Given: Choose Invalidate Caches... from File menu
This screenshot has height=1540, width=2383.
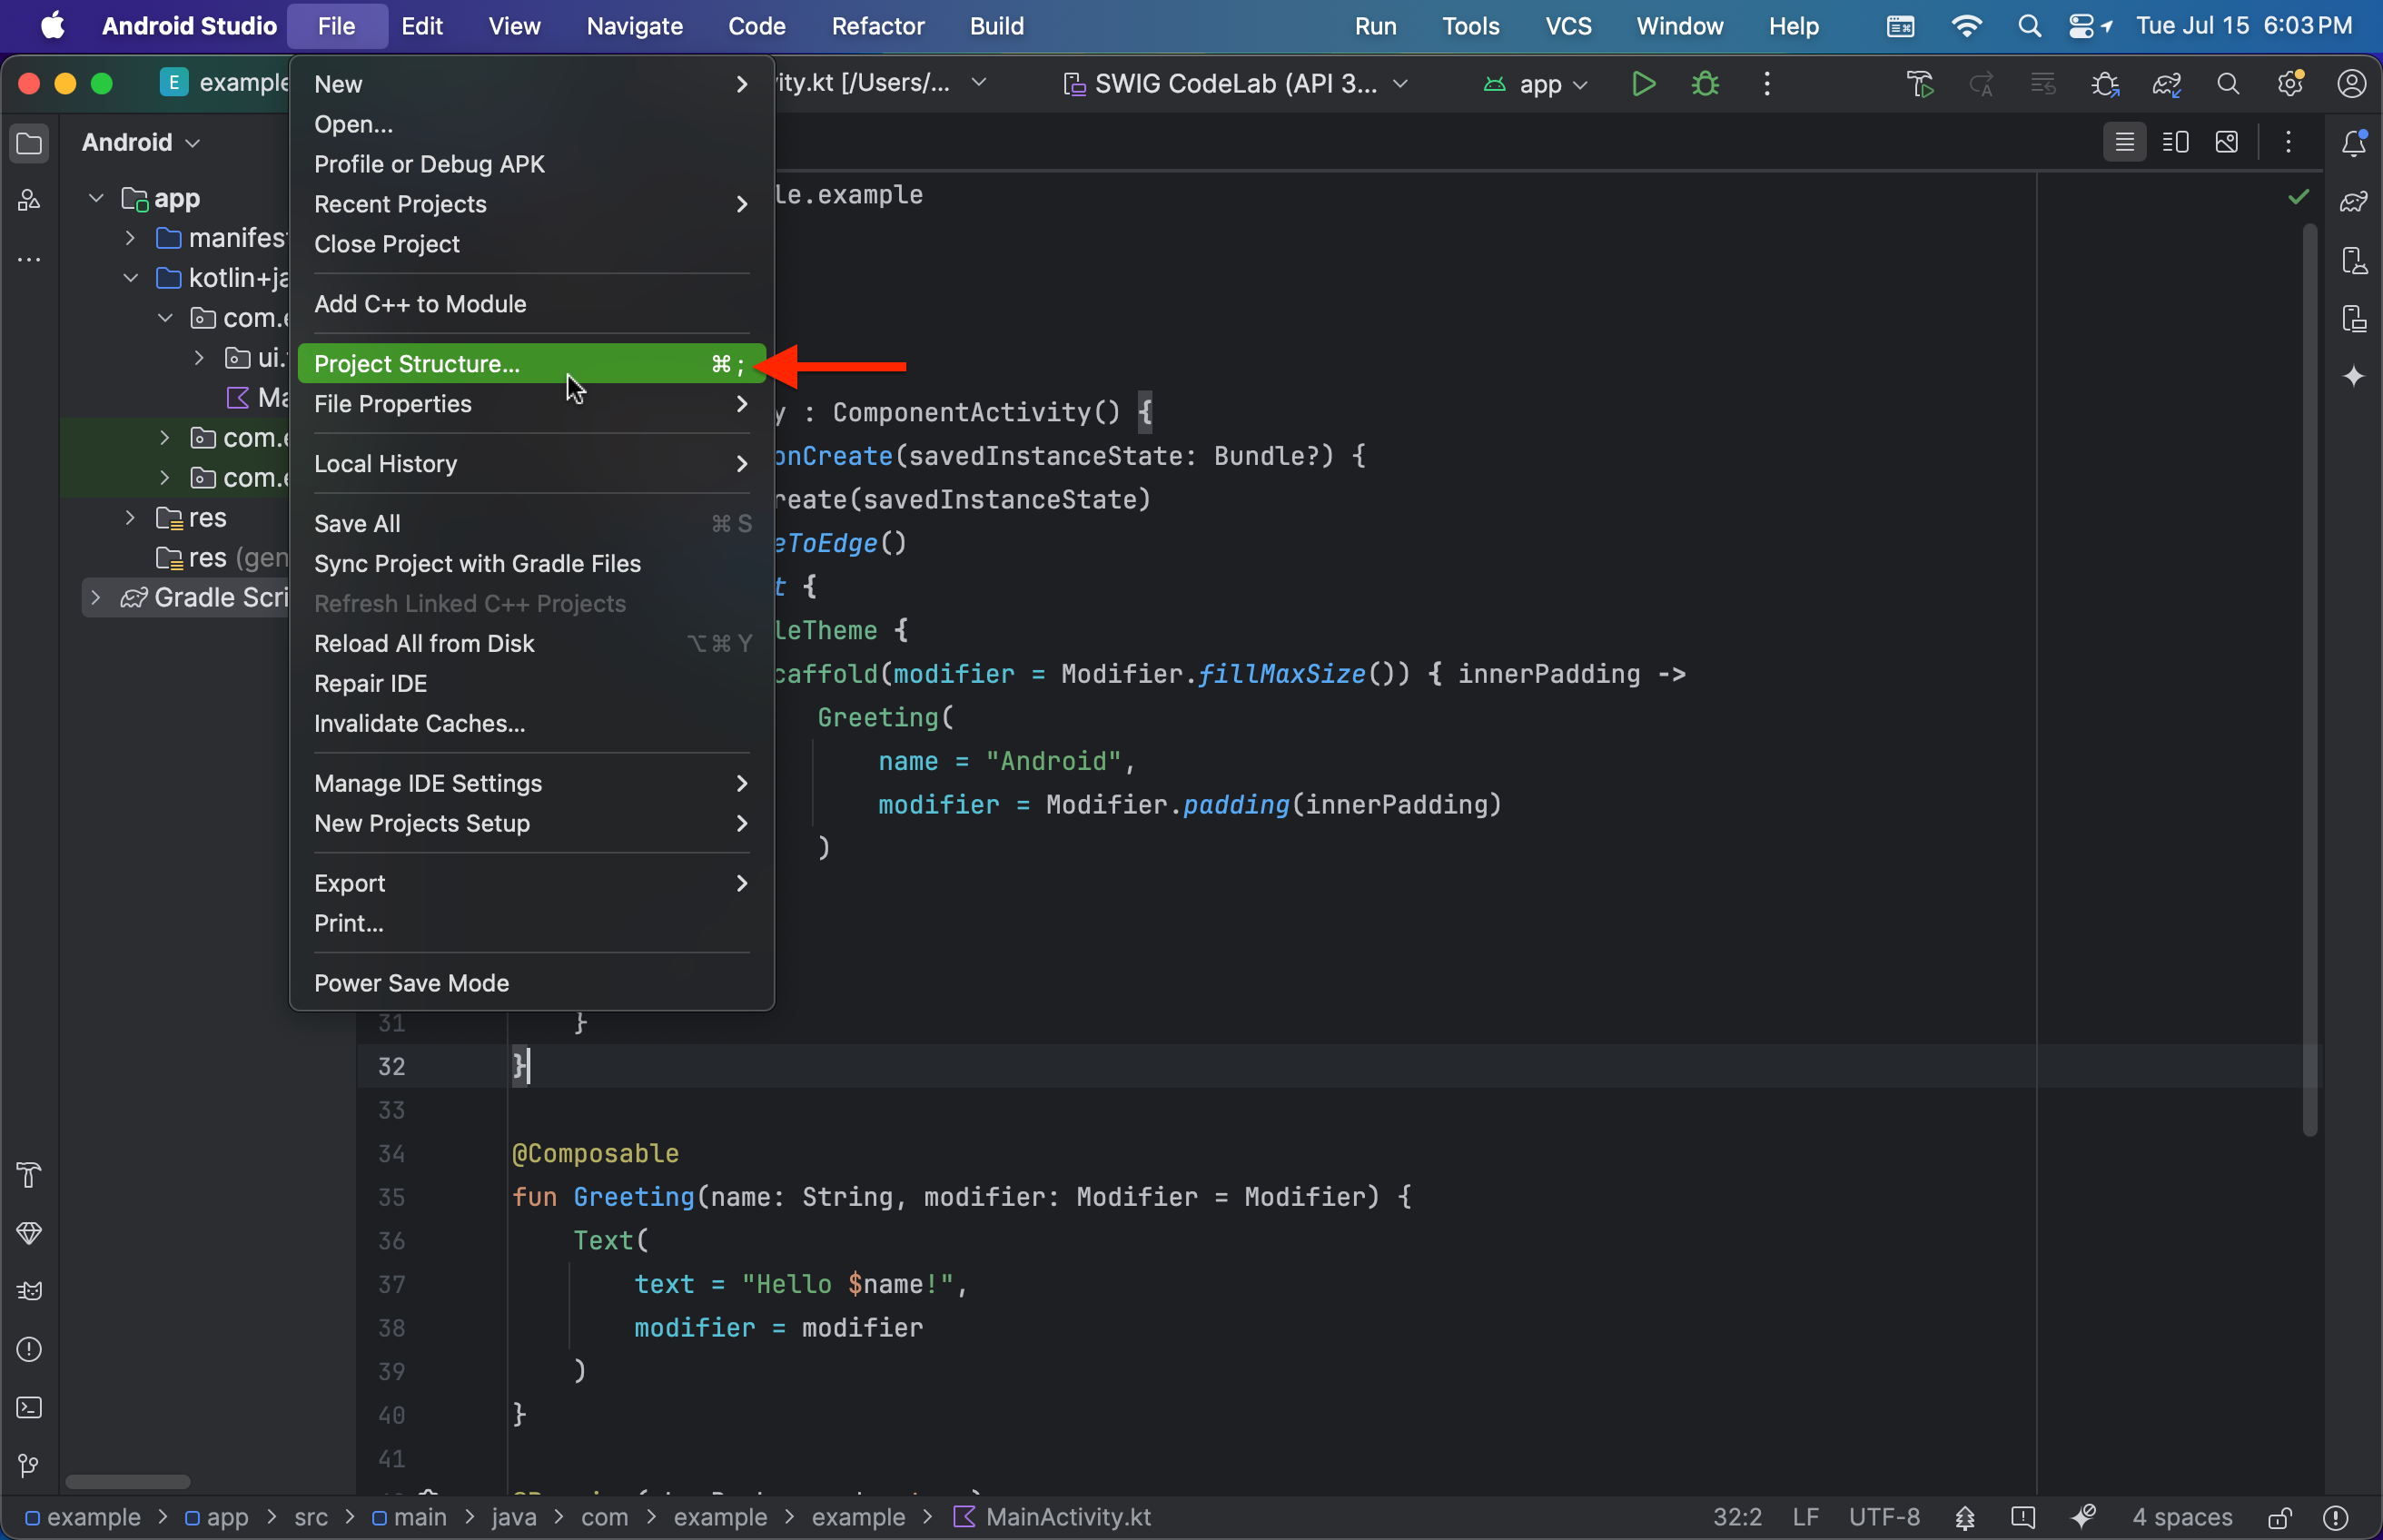Looking at the screenshot, I should 419,723.
